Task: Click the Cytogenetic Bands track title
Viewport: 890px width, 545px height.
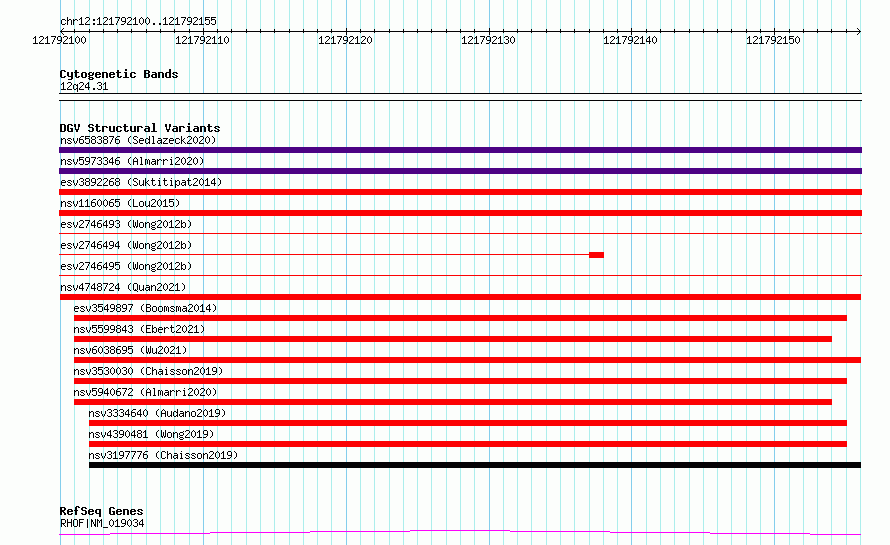Action: (x=119, y=74)
